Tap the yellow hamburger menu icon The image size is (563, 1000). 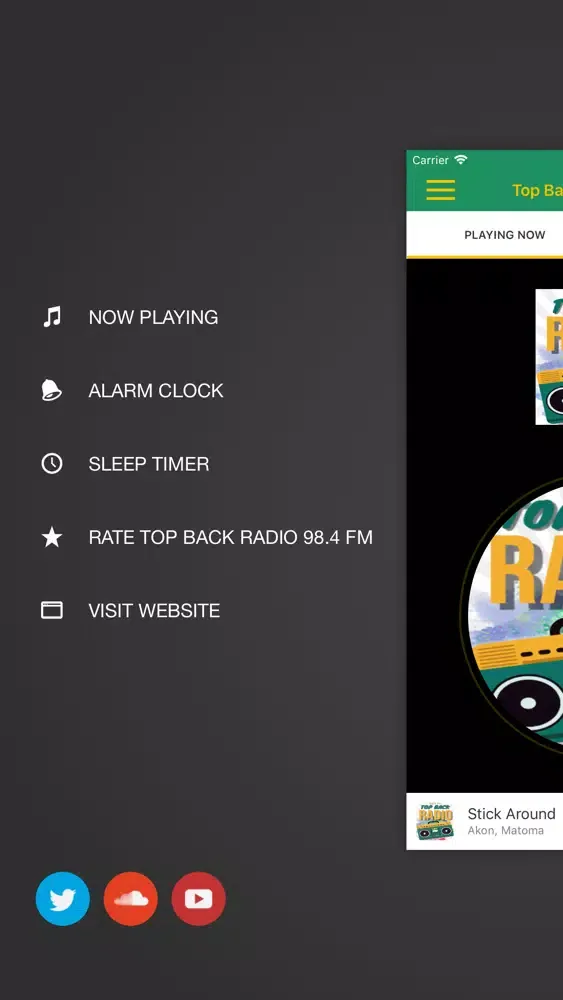(x=441, y=190)
